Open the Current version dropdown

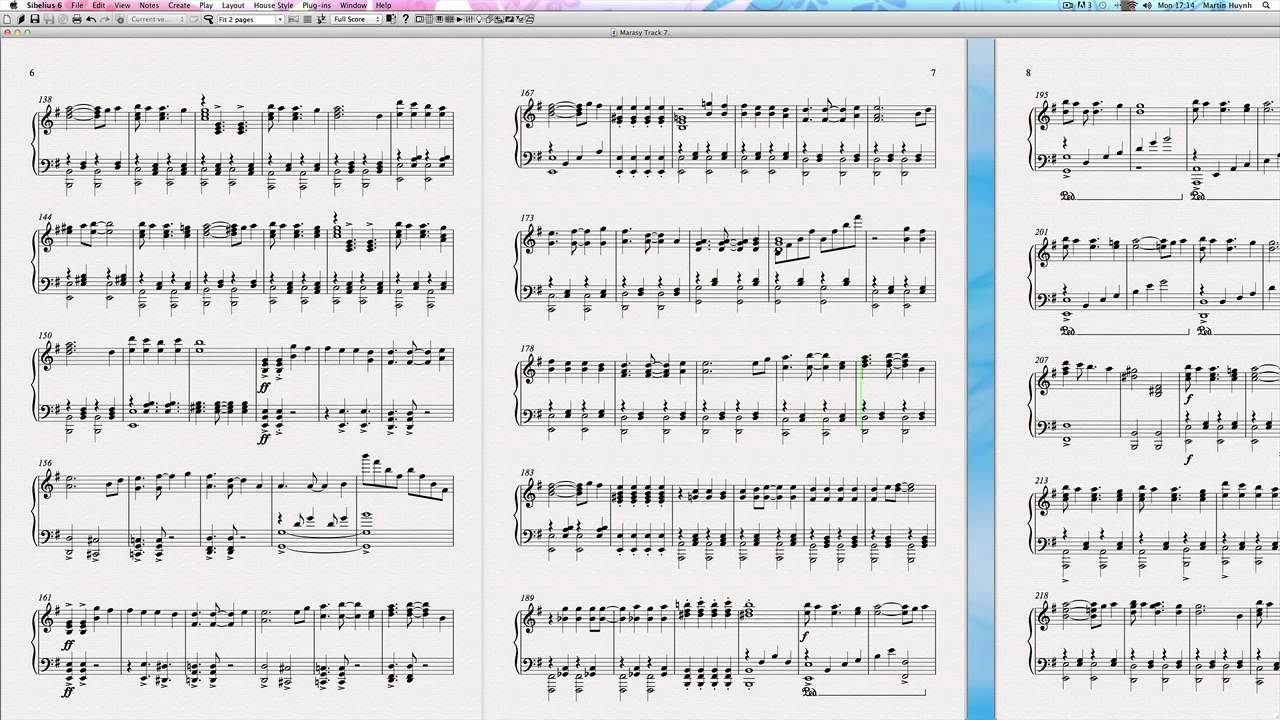157,19
